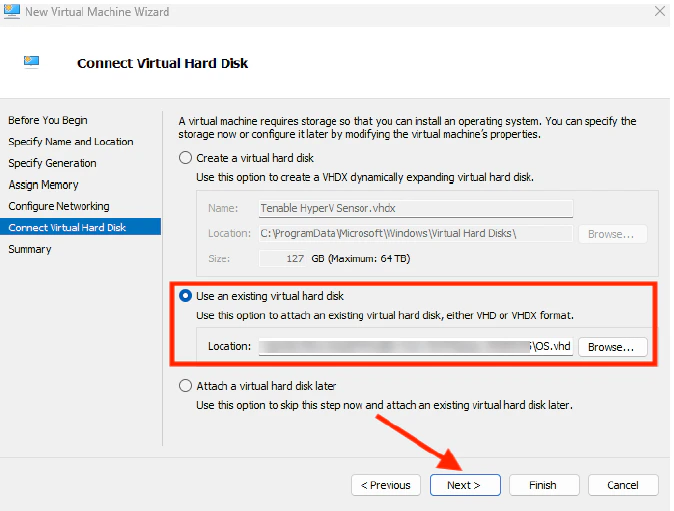Click the Location field for the new virtual disk
This screenshot has width=674, height=511.
(x=416, y=233)
